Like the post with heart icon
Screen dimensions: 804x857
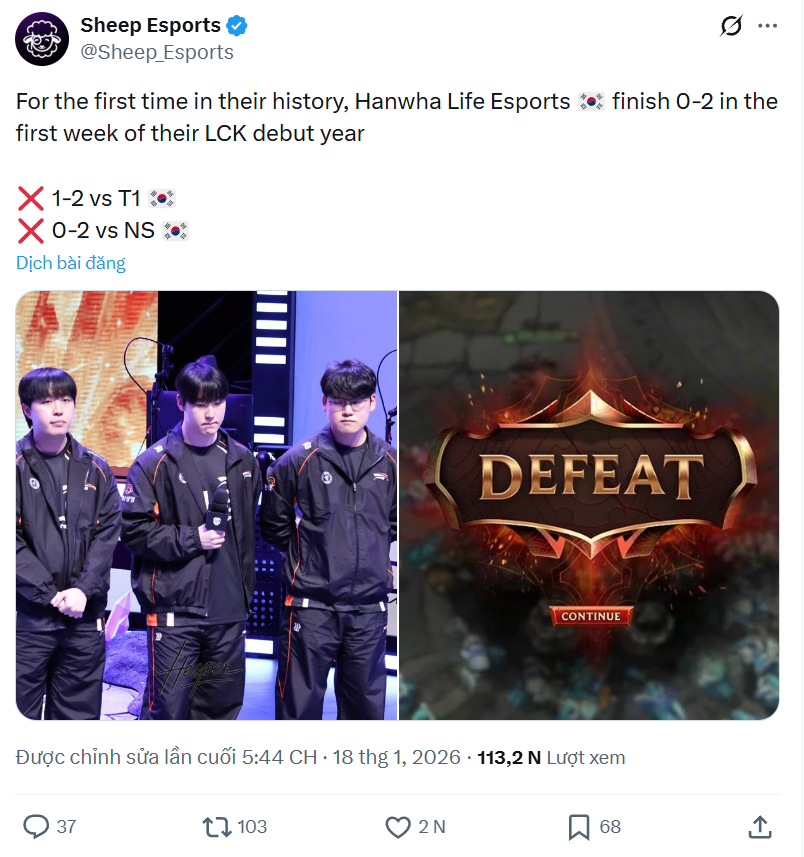[398, 827]
